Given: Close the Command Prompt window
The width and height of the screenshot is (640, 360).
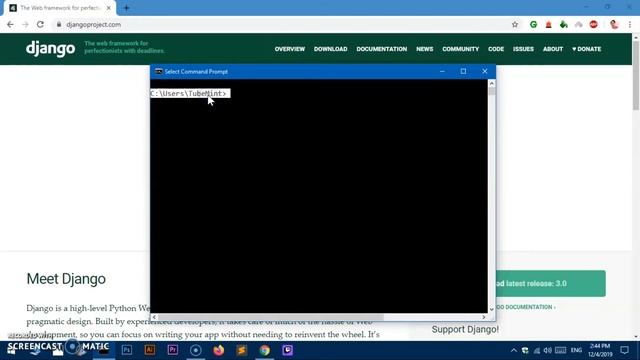Looking at the screenshot, I should pos(484,71).
